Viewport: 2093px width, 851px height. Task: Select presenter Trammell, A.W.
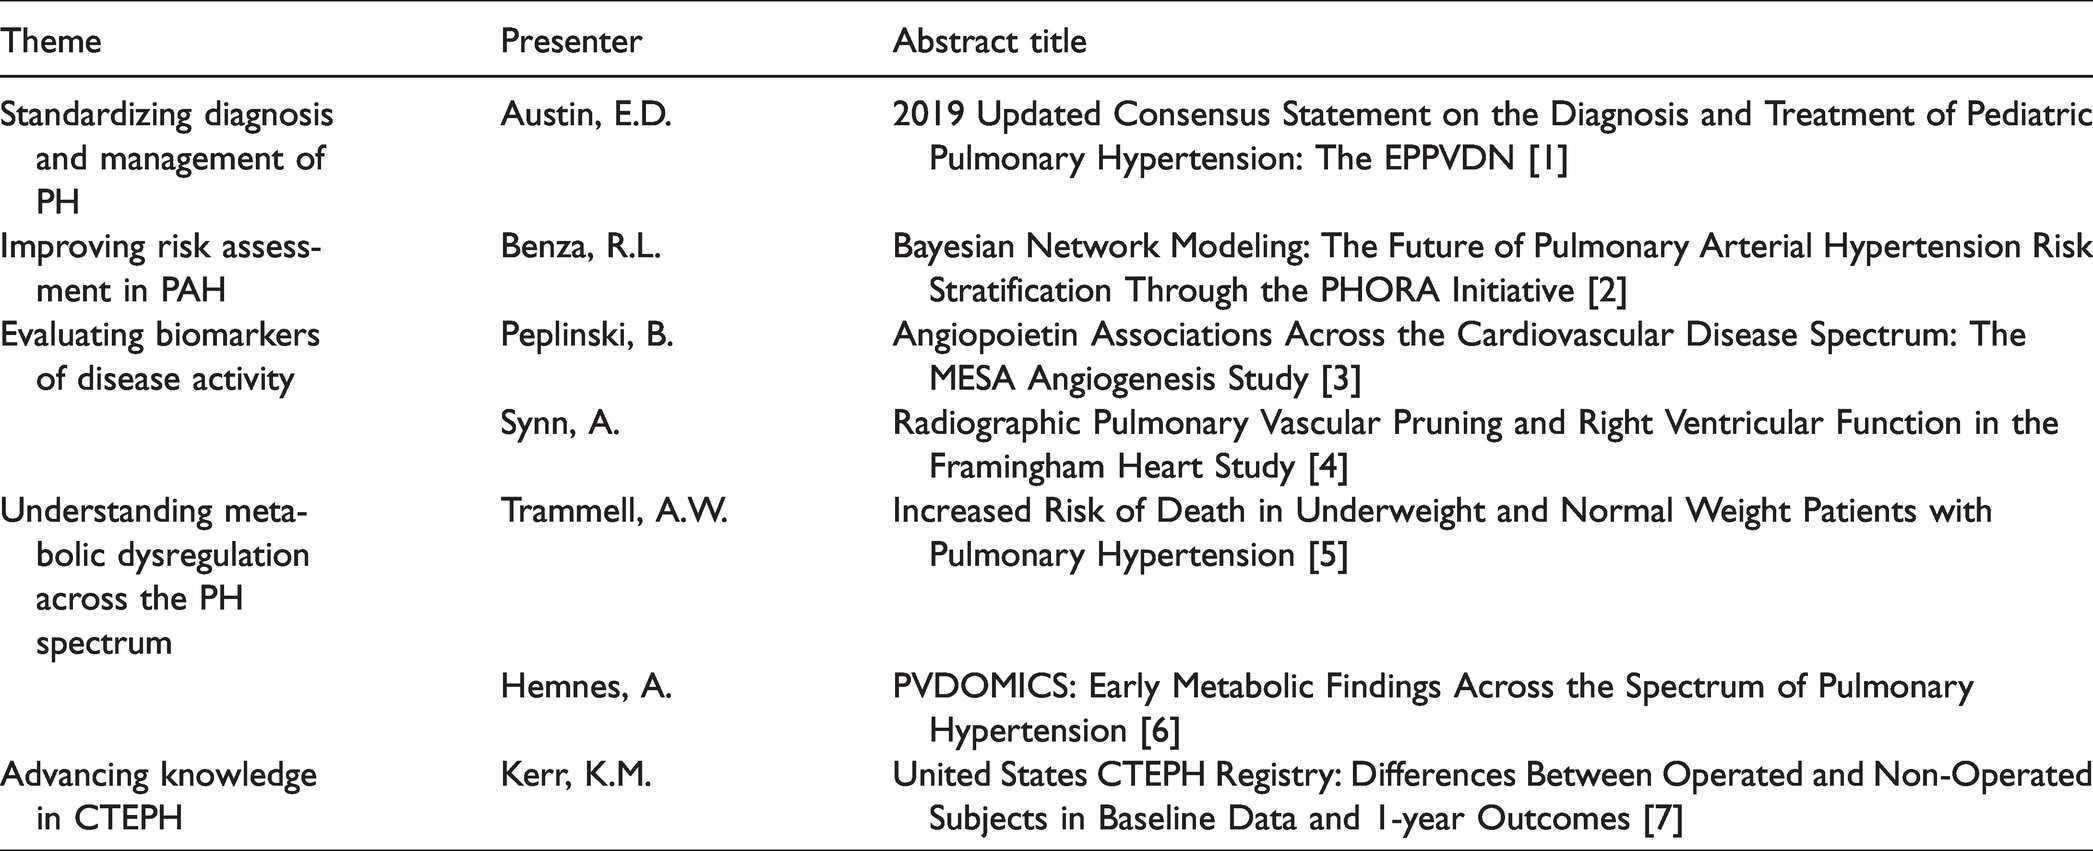click(614, 511)
